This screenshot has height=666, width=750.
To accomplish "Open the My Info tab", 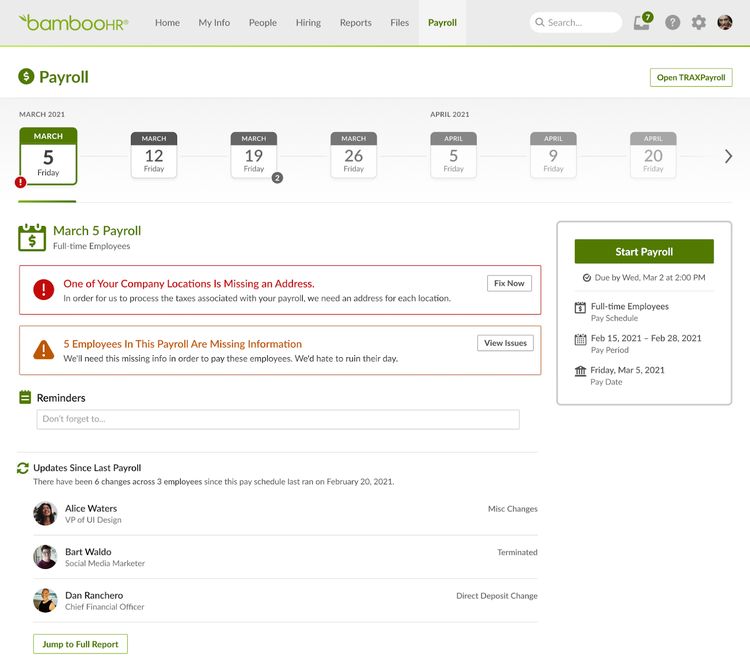I will [x=214, y=22].
